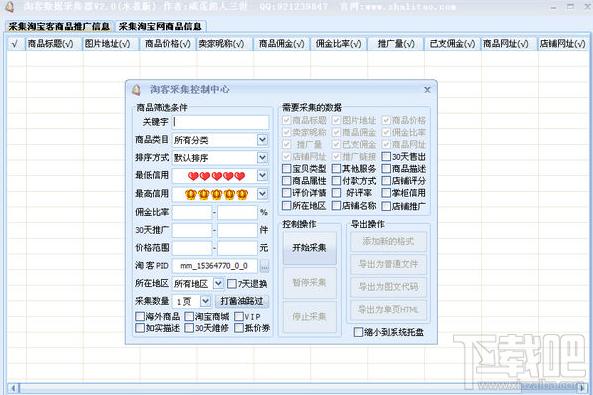Enable 其他服务 data checkbox
The width and height of the screenshot is (593, 395).
(336, 169)
